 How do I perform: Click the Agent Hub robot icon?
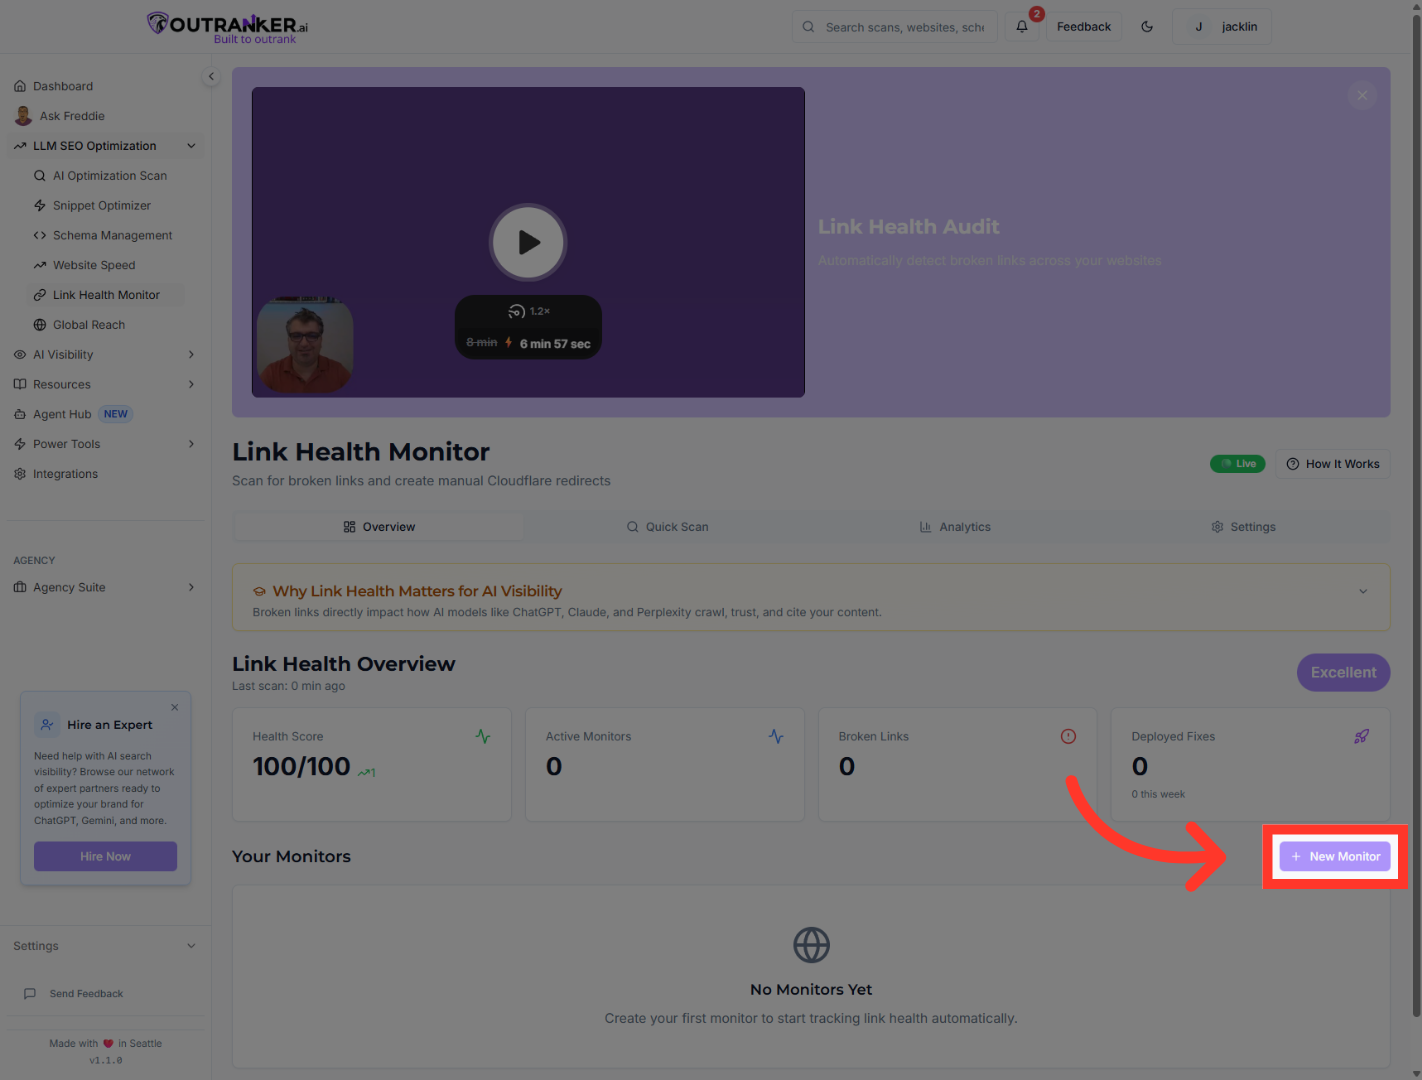tap(20, 414)
